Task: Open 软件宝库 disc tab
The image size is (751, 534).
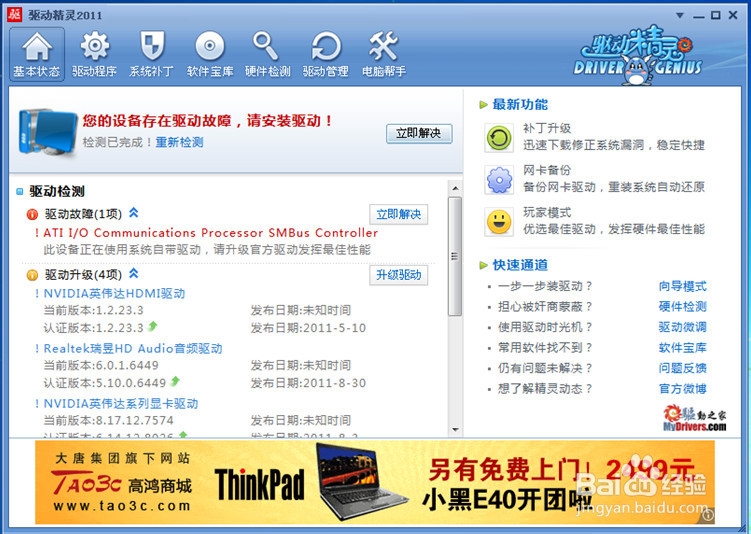Action: coord(210,54)
